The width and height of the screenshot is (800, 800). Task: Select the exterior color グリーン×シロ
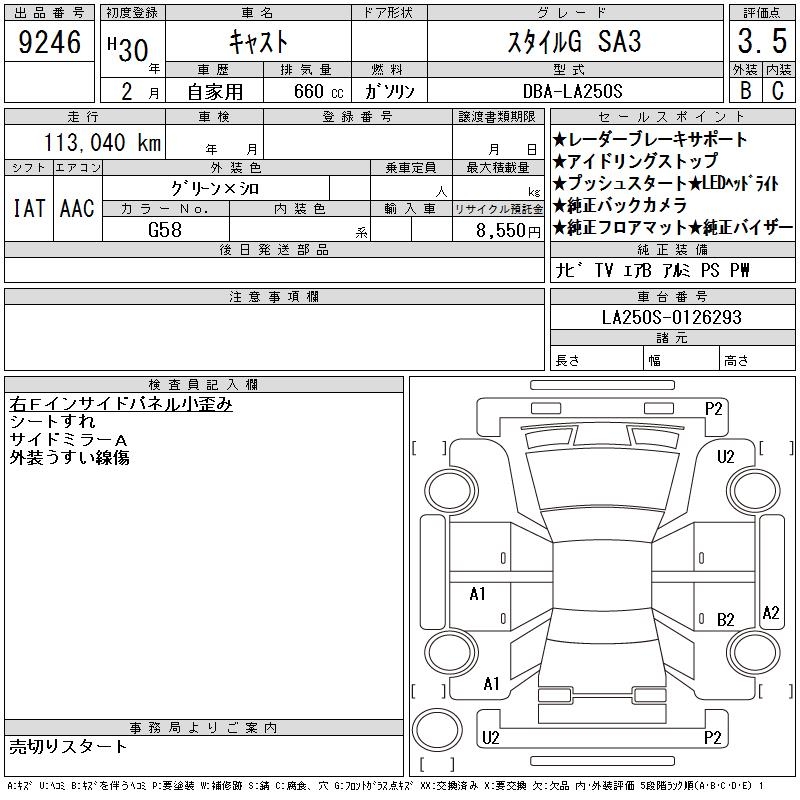coord(215,189)
